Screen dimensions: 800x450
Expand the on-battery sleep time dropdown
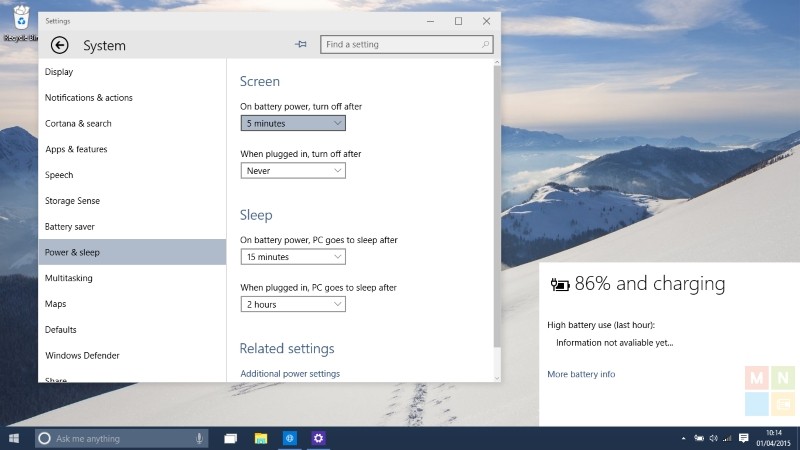(293, 257)
